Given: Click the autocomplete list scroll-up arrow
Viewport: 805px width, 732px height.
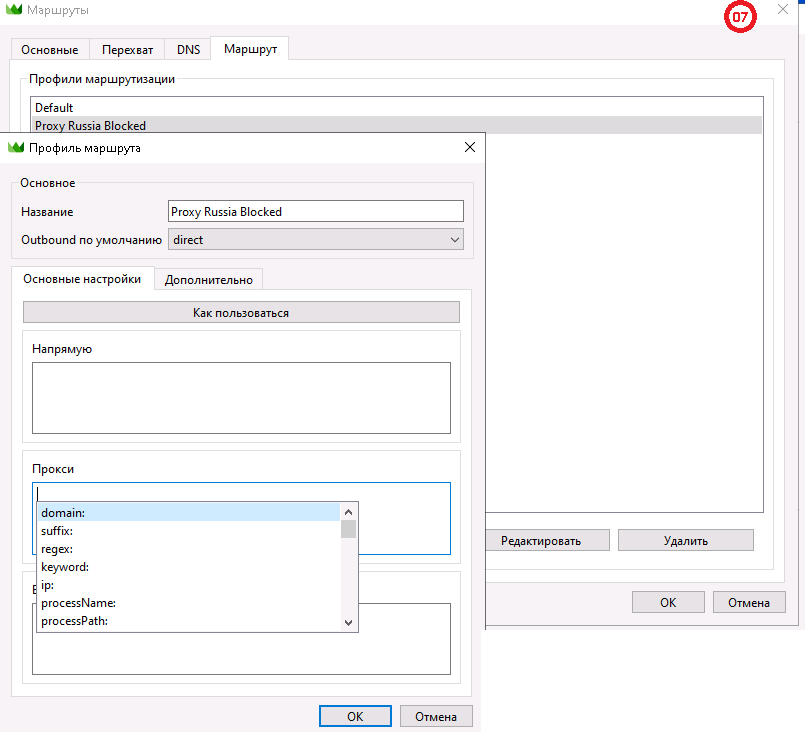Looking at the screenshot, I should (348, 512).
